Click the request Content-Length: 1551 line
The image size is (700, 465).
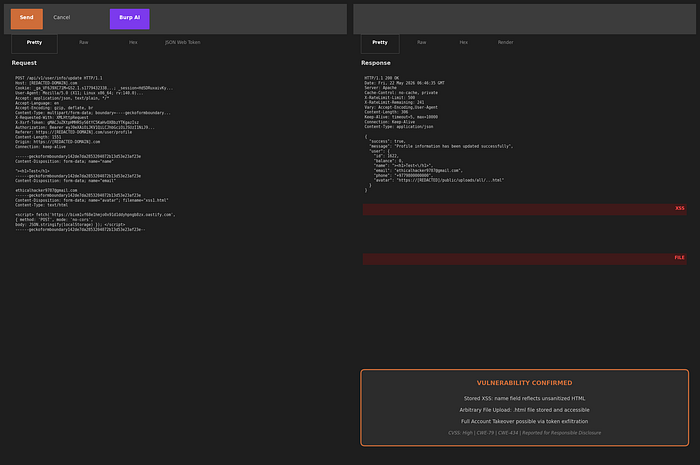tap(38, 137)
